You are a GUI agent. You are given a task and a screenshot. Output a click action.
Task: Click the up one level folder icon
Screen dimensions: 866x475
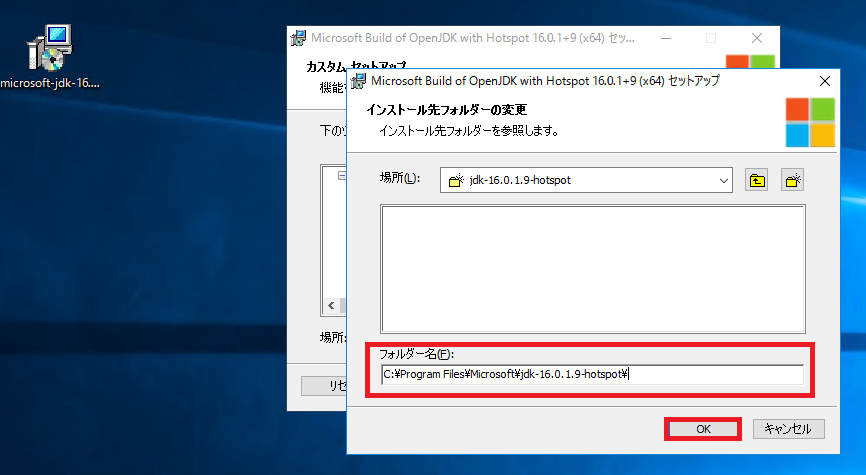(x=756, y=180)
